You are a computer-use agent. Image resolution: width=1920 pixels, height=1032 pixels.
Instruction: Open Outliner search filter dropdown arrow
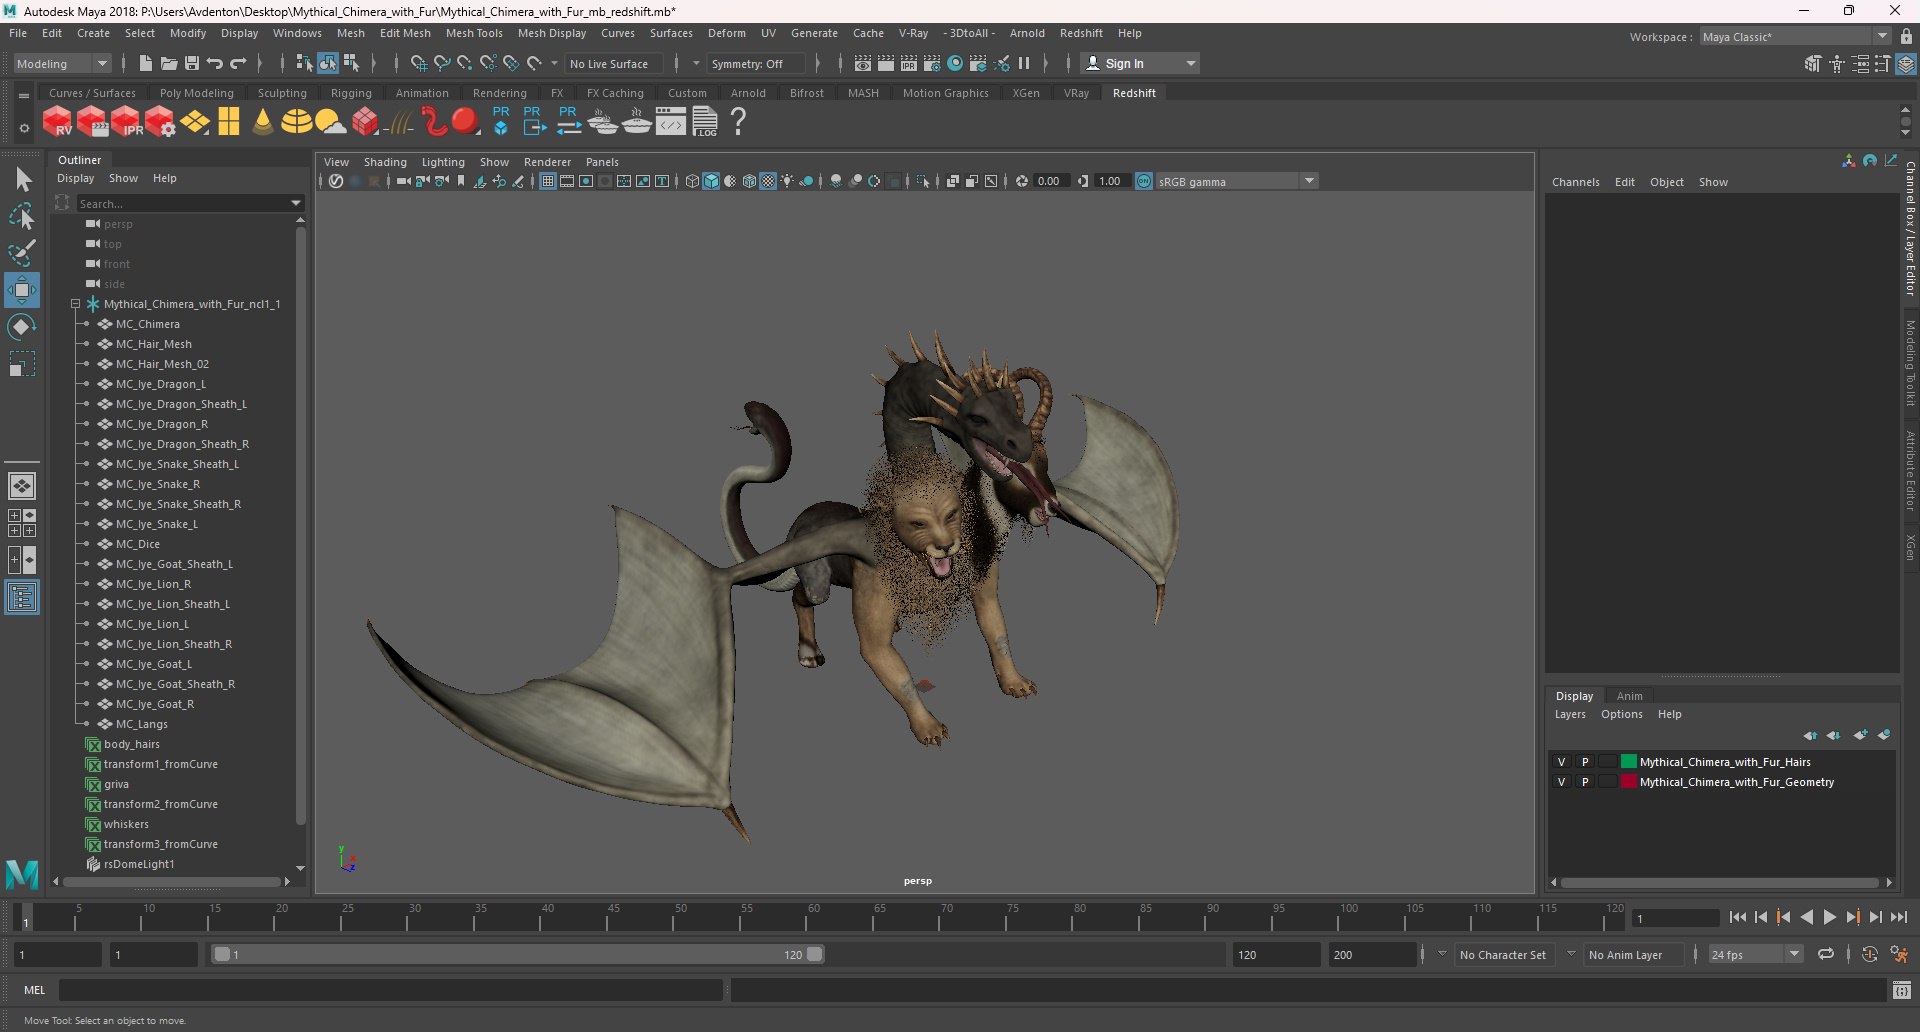(x=296, y=203)
